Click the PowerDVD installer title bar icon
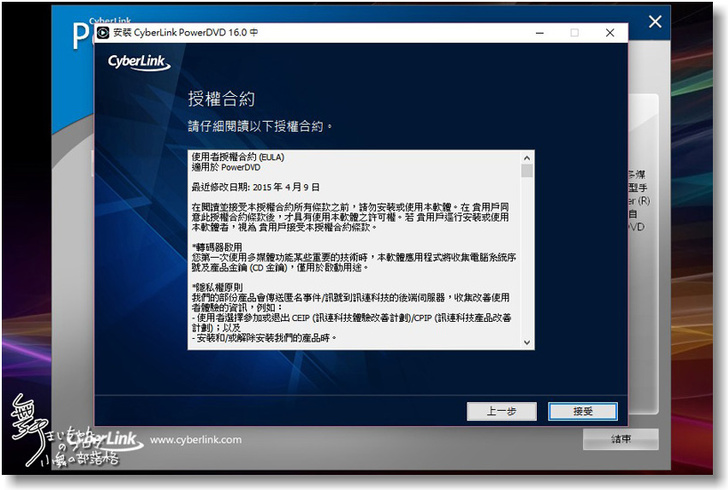The height and width of the screenshot is (490, 728). [103, 33]
